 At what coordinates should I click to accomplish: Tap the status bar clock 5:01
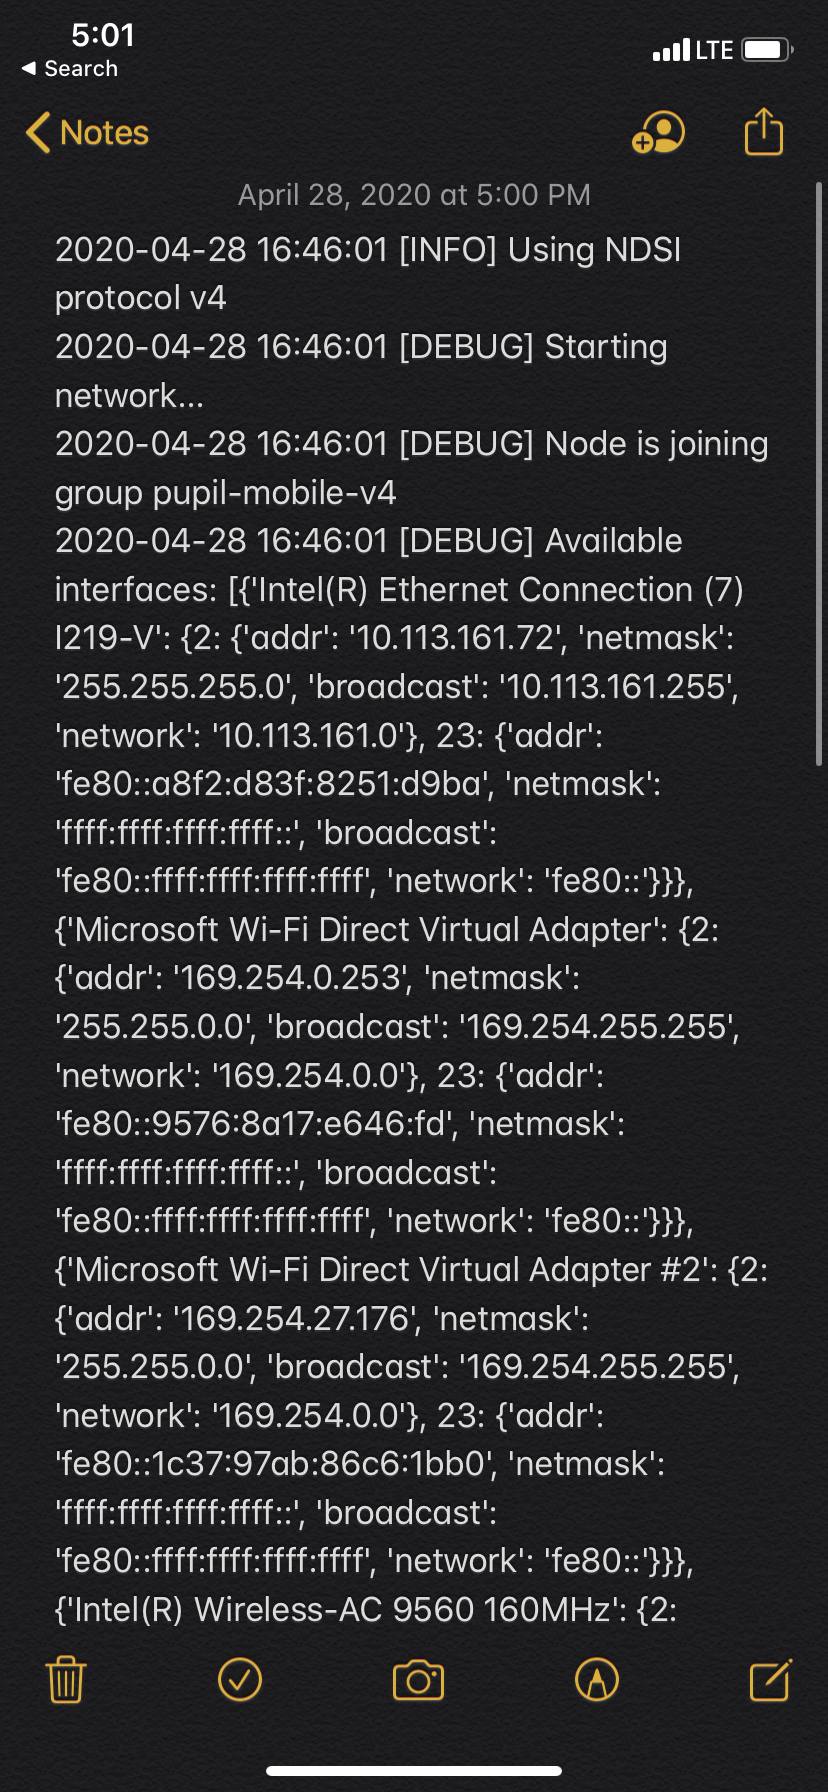(103, 35)
